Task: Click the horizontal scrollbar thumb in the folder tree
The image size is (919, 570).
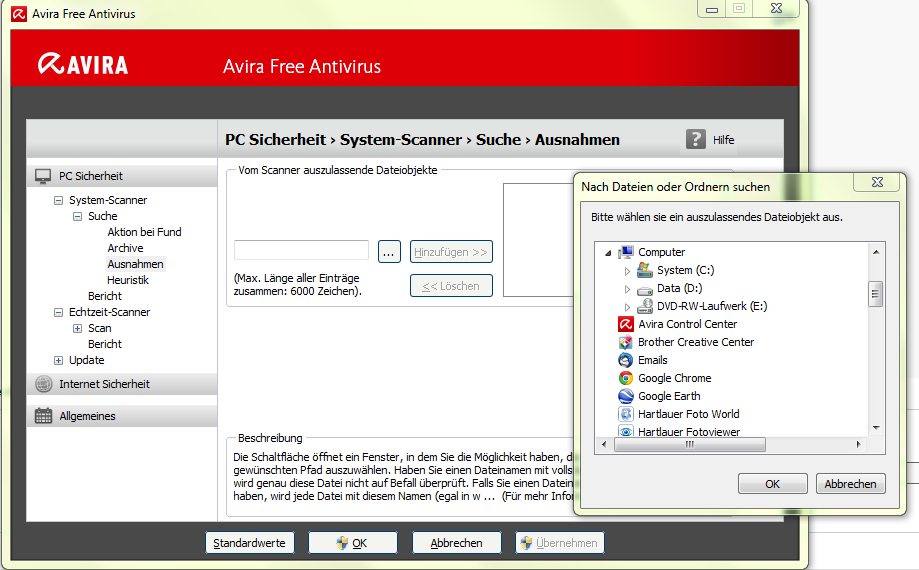Action: click(690, 445)
